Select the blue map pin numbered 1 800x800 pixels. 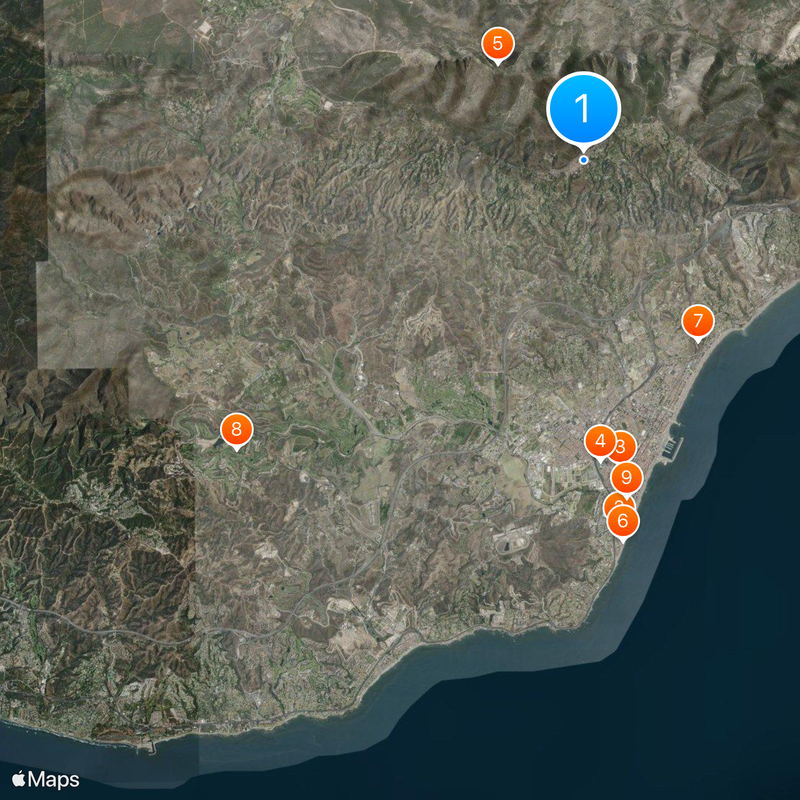(x=581, y=107)
